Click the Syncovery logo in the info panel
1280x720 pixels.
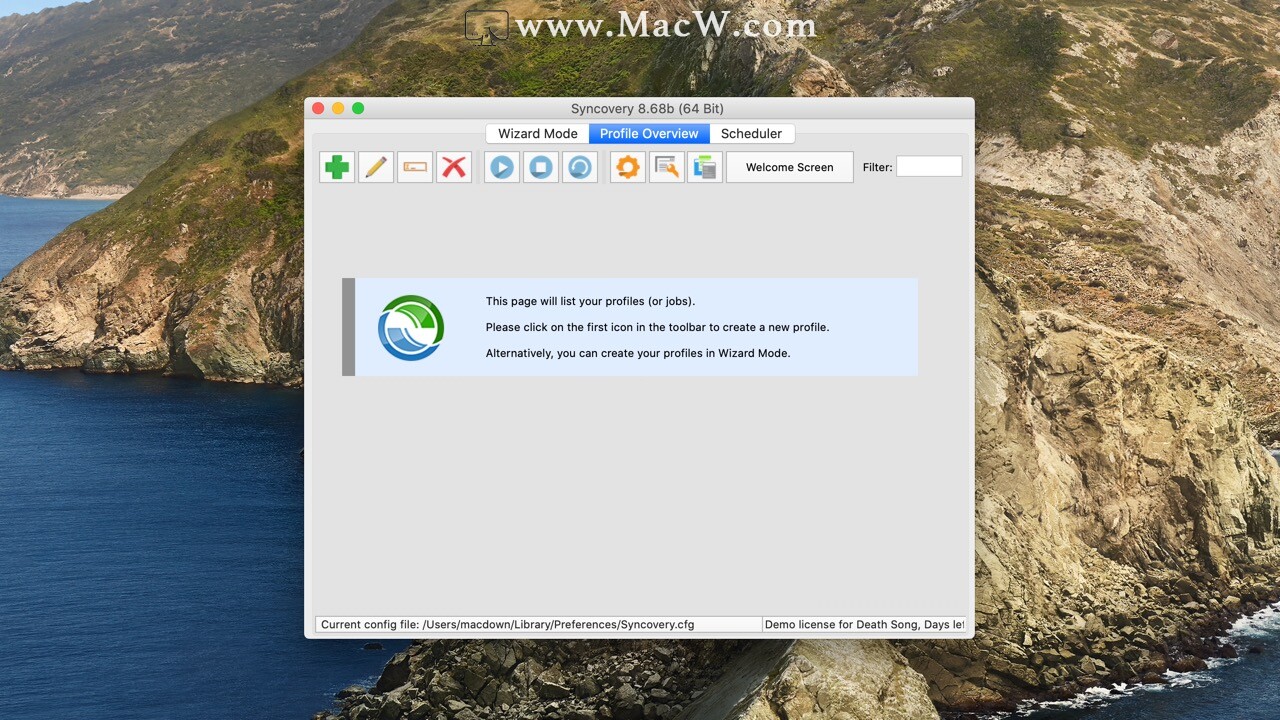[411, 327]
